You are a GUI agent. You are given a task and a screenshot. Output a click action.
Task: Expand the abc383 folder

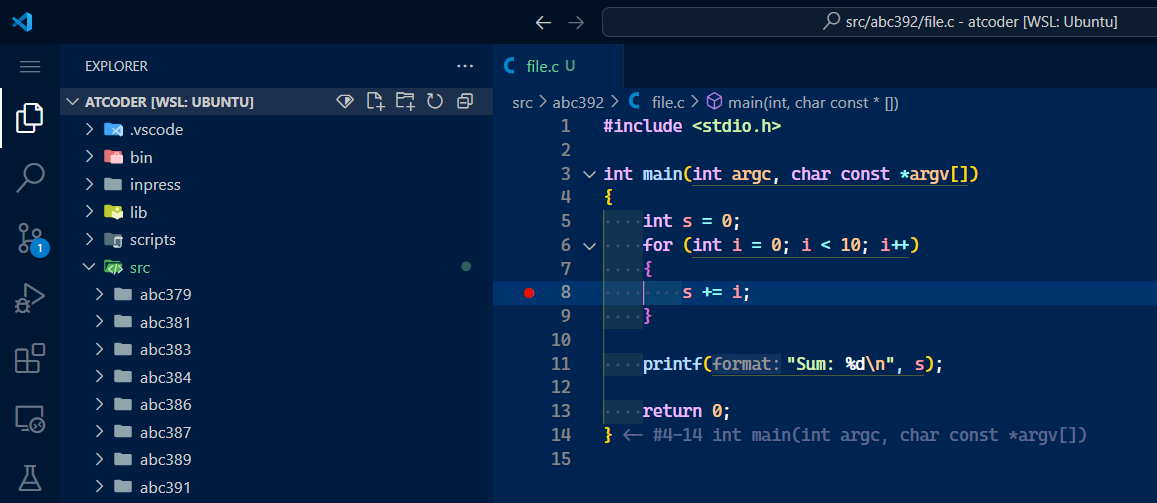click(x=100, y=350)
